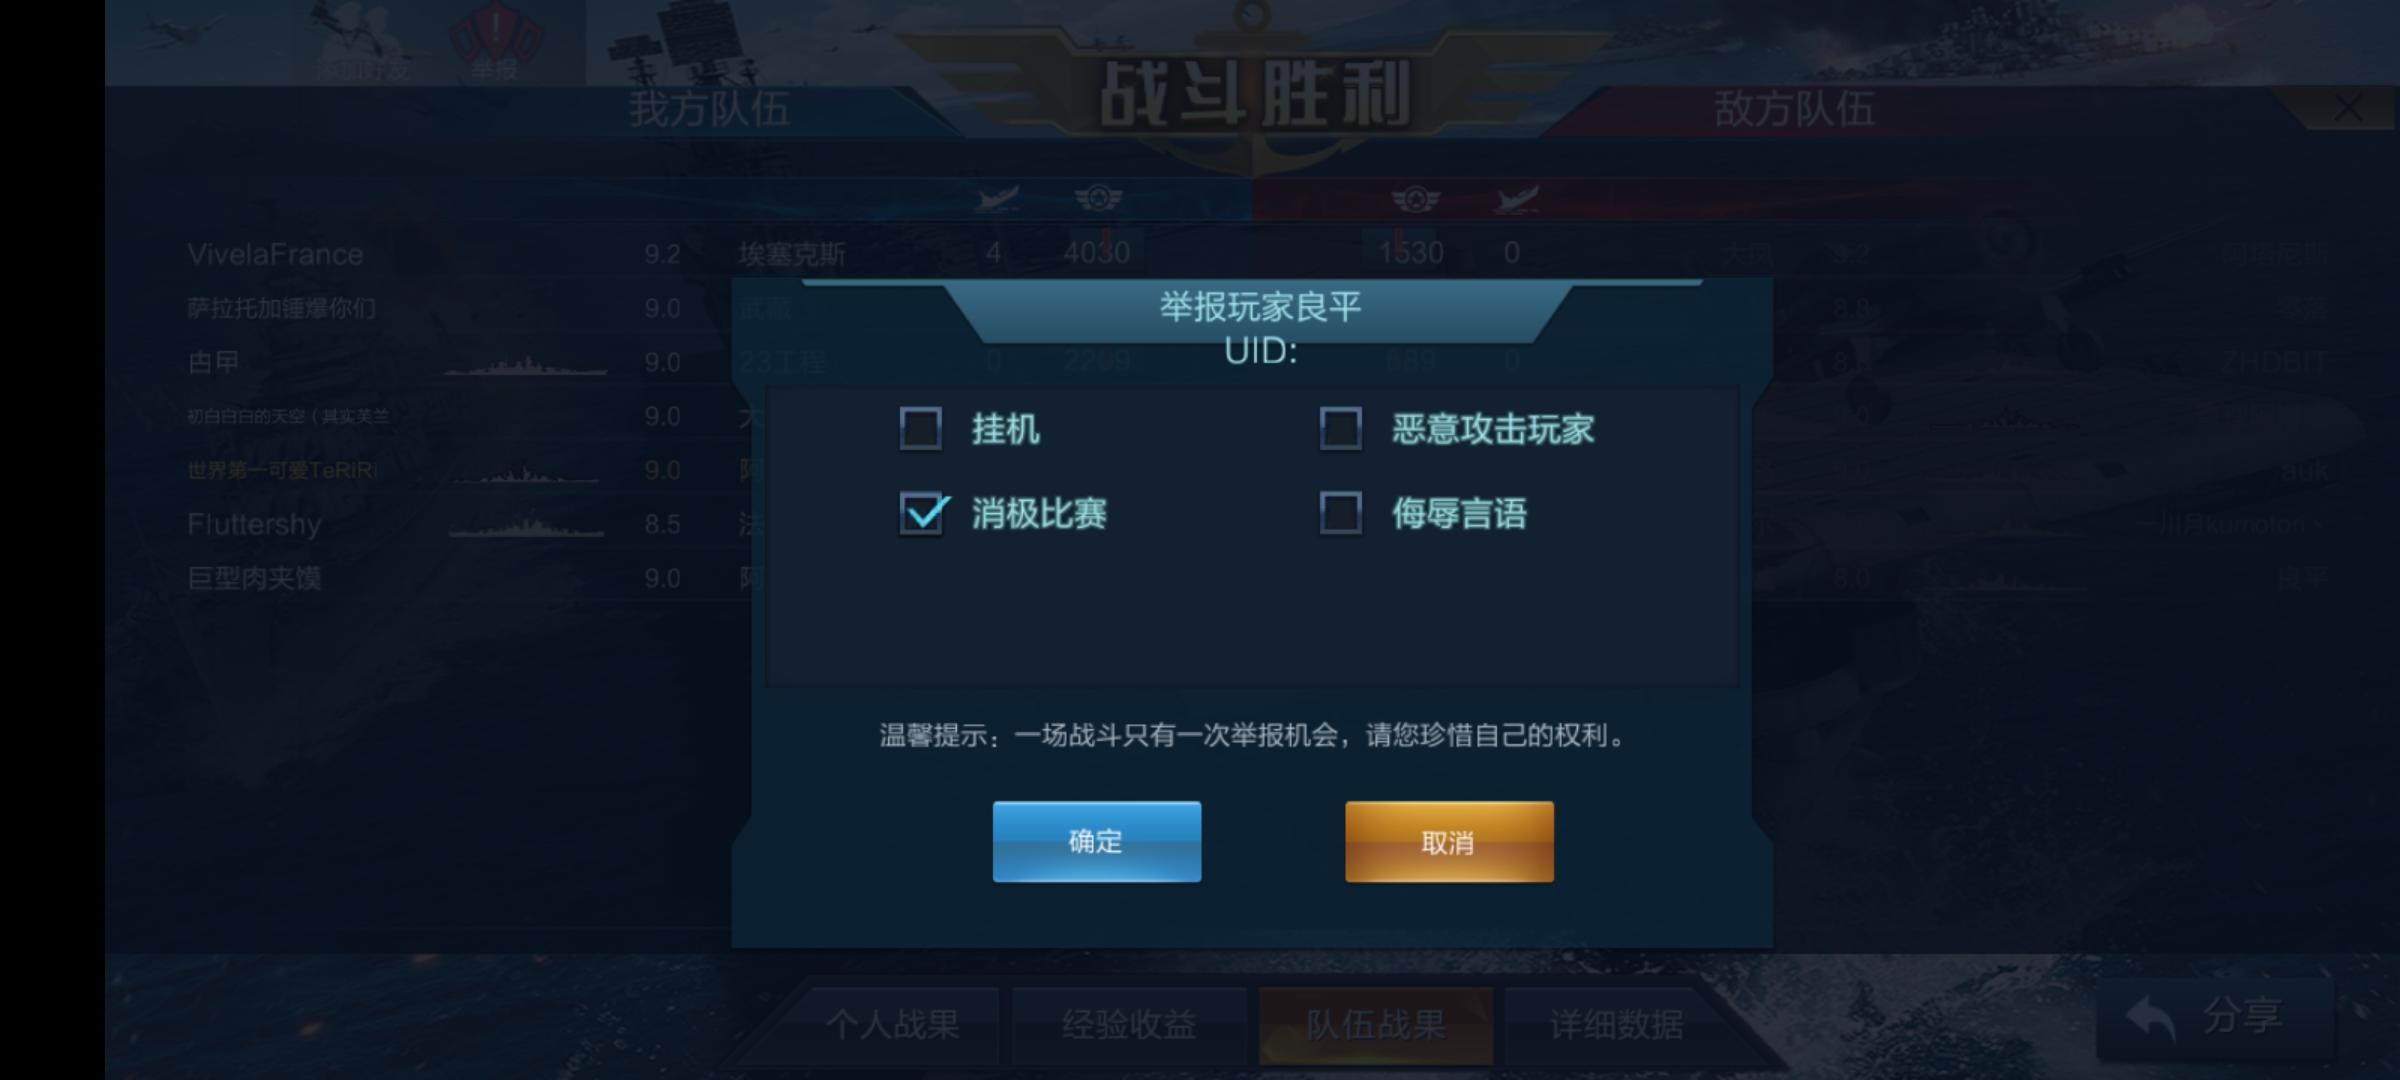The width and height of the screenshot is (2400, 1080).
Task: Switch to the 个人战果 tab
Action: (892, 1024)
